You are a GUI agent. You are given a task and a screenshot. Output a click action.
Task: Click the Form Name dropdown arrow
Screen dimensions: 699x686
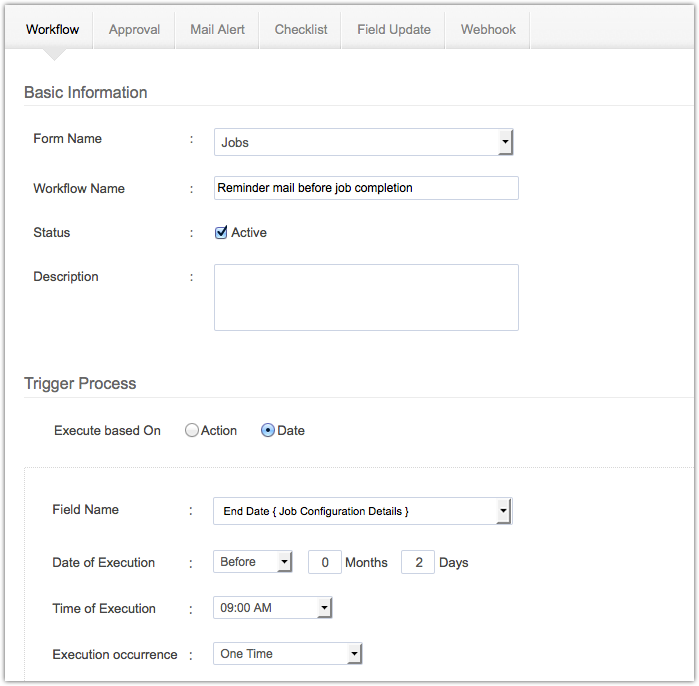[505, 142]
